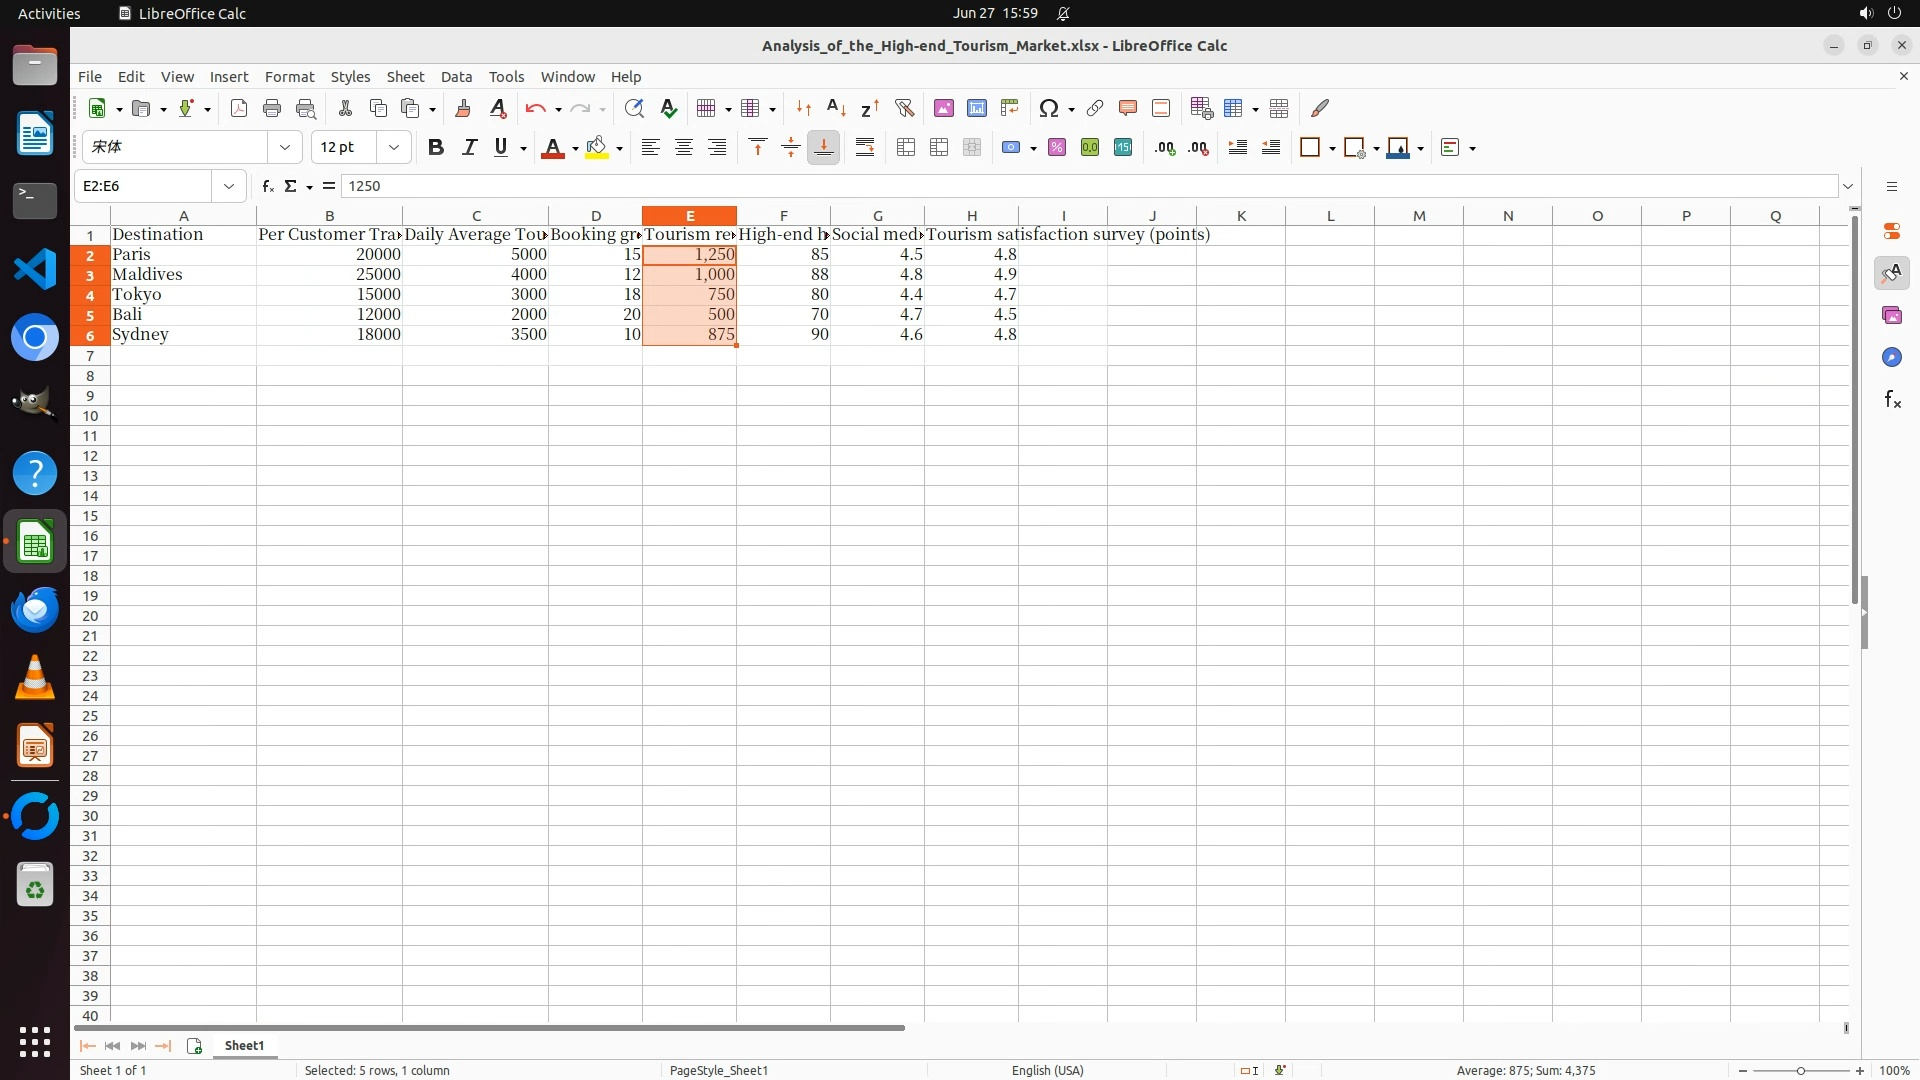Screen dimensions: 1920x1080
Task: Click the Sort Ascending icon
Action: 837,108
